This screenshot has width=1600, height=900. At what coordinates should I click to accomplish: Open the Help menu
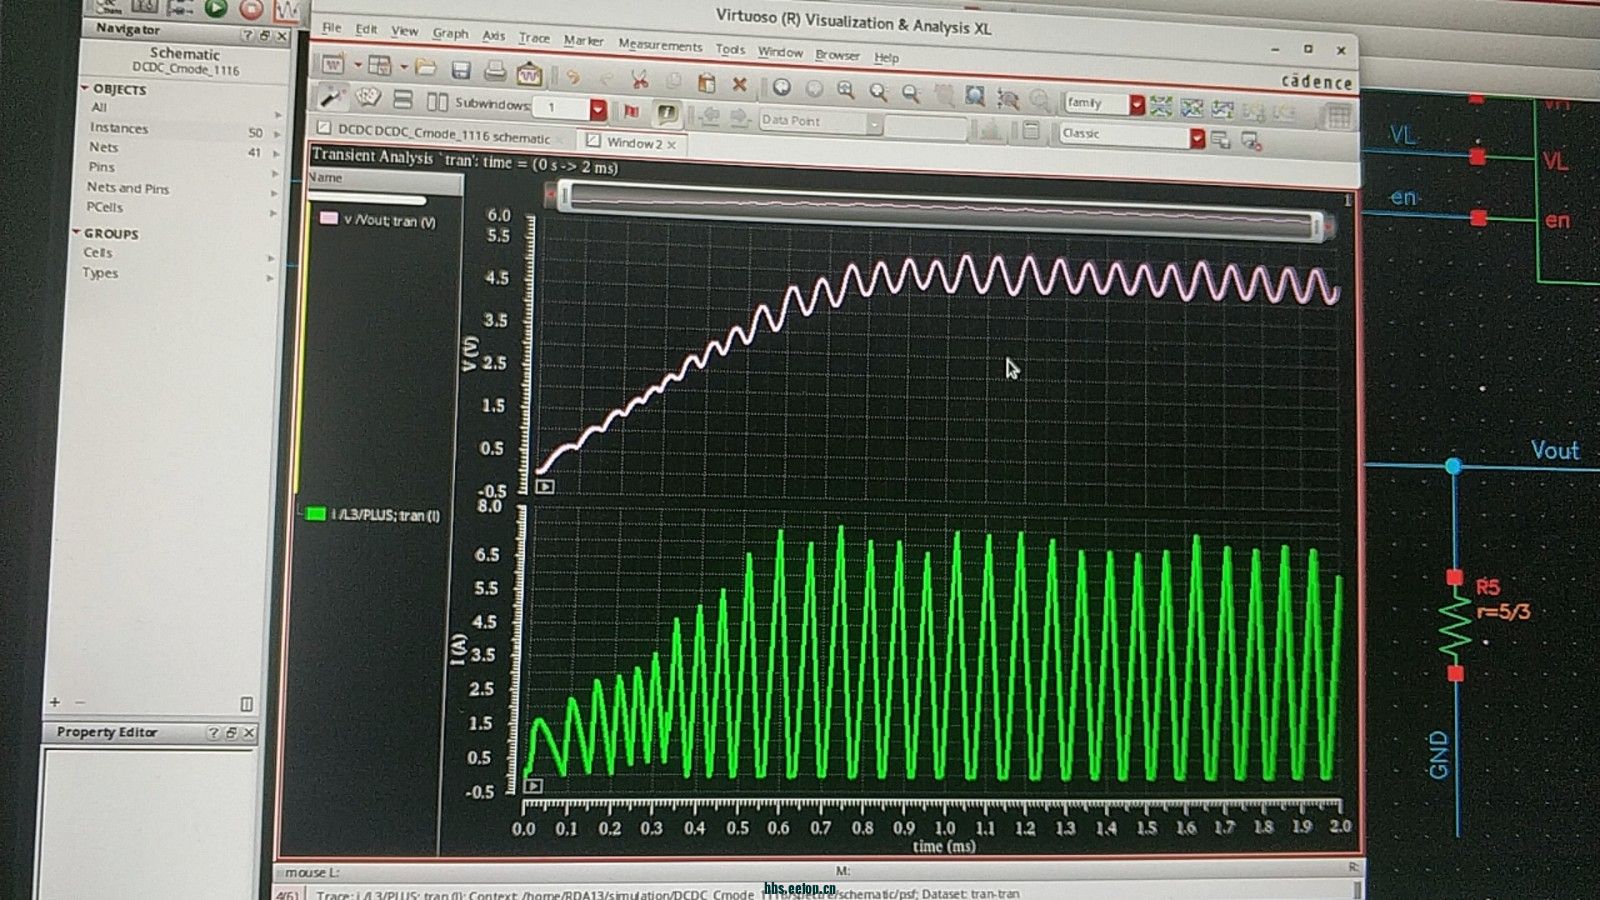point(886,57)
